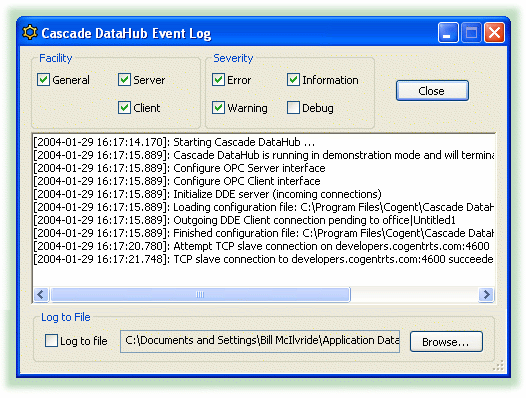526x398 pixels.
Task: Enable the Debug severity checkbox
Action: pos(293,108)
